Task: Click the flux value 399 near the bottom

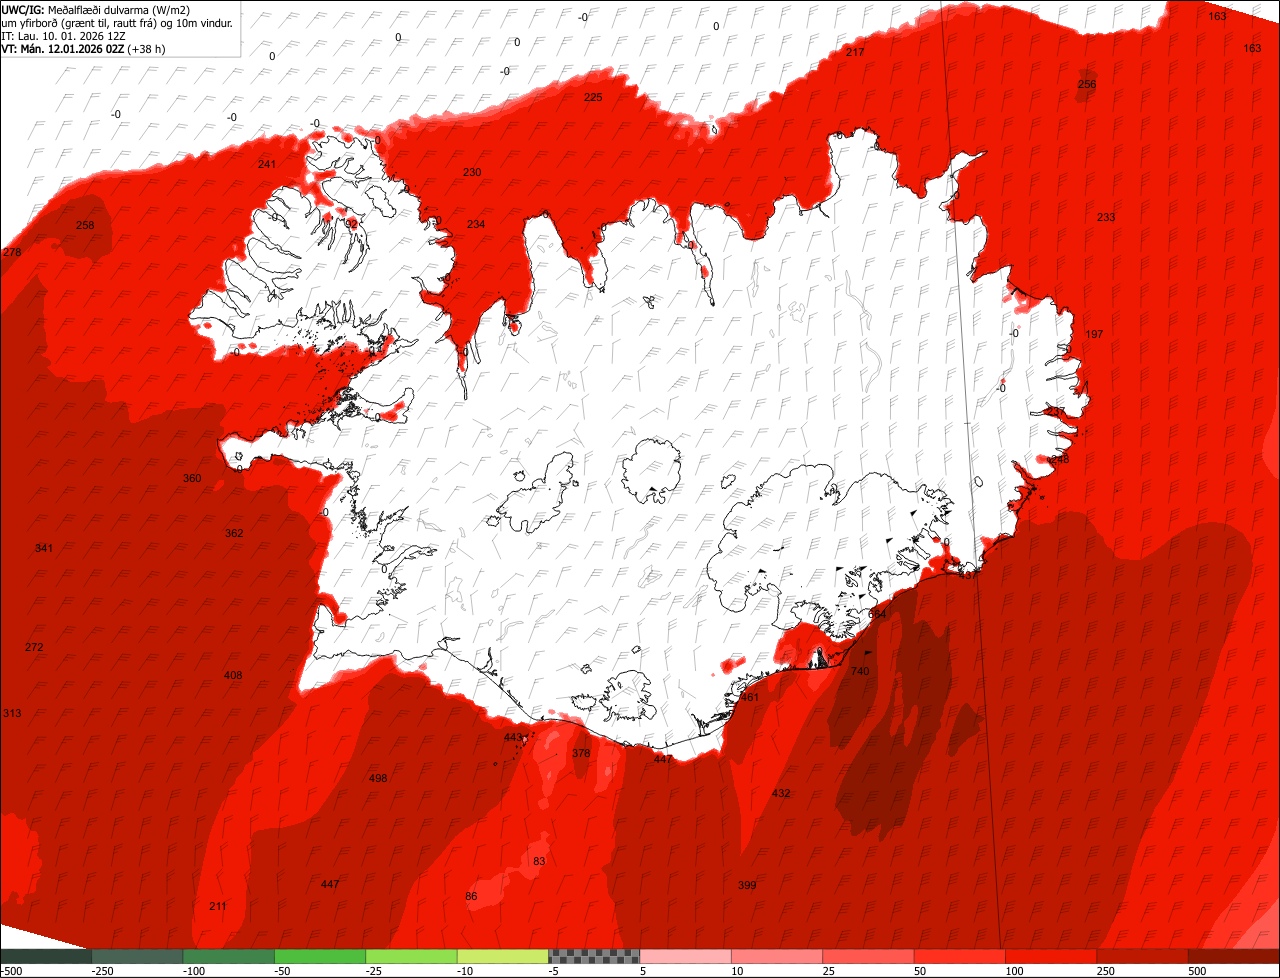Action: [747, 885]
